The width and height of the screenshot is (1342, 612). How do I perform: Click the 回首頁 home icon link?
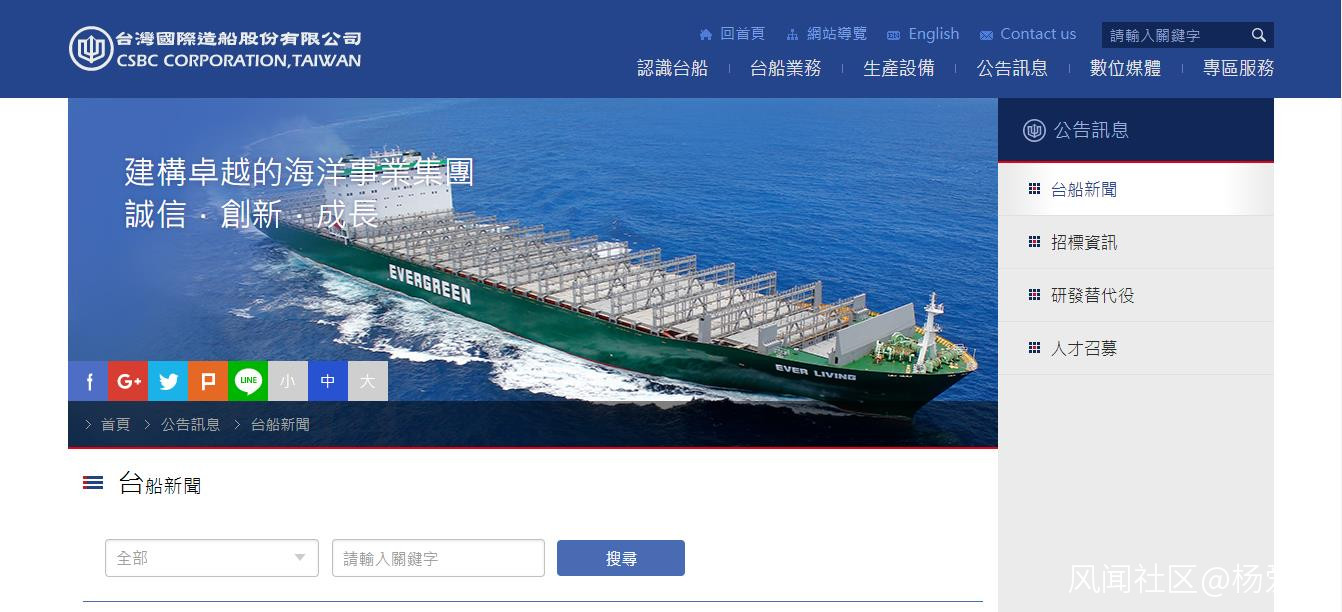point(732,34)
